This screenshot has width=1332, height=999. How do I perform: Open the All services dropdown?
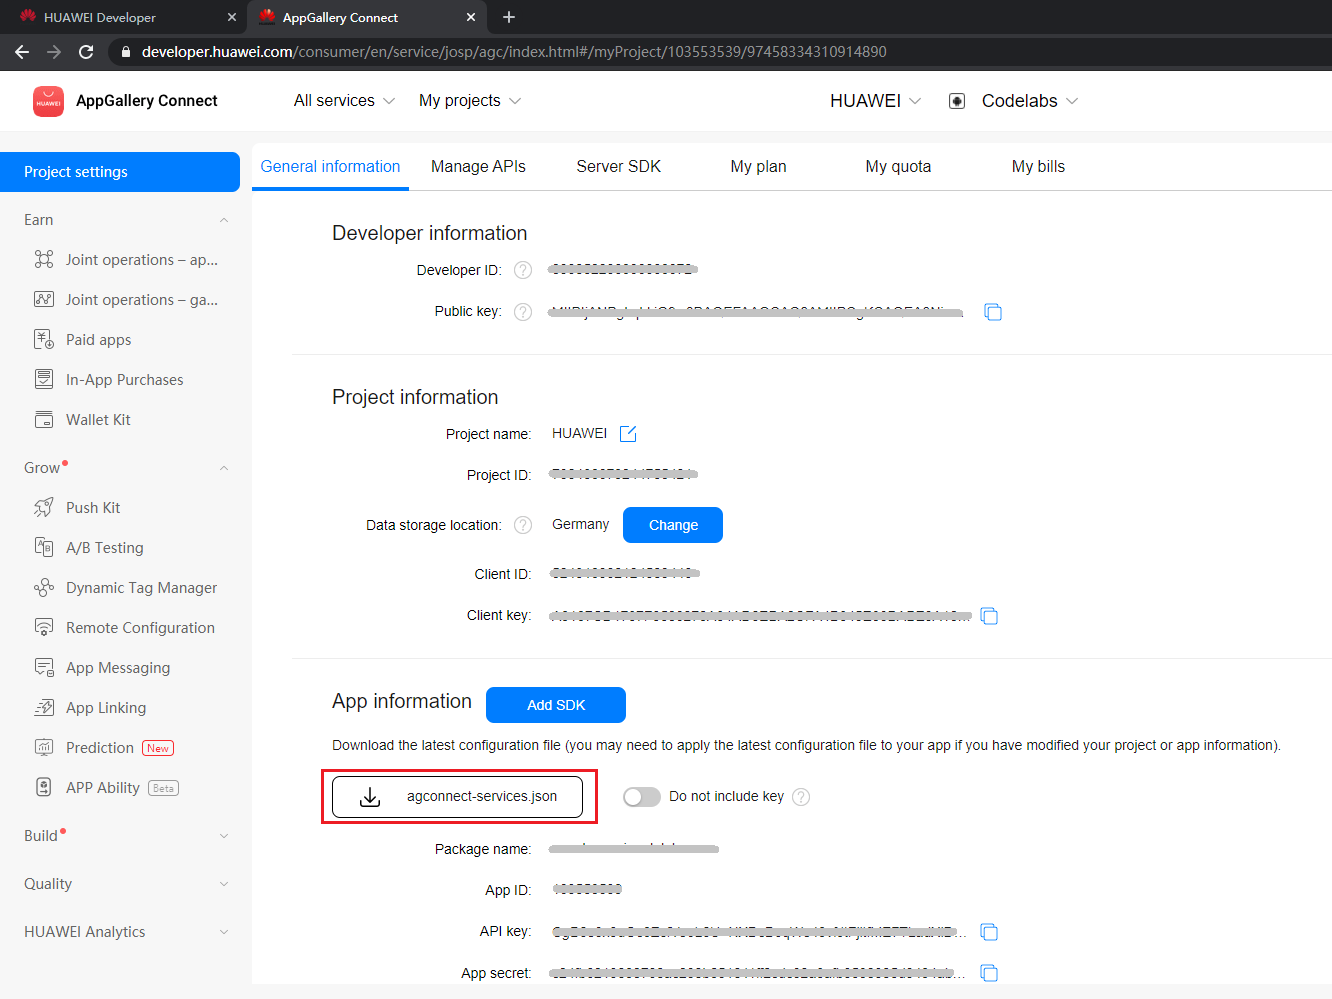tap(343, 100)
